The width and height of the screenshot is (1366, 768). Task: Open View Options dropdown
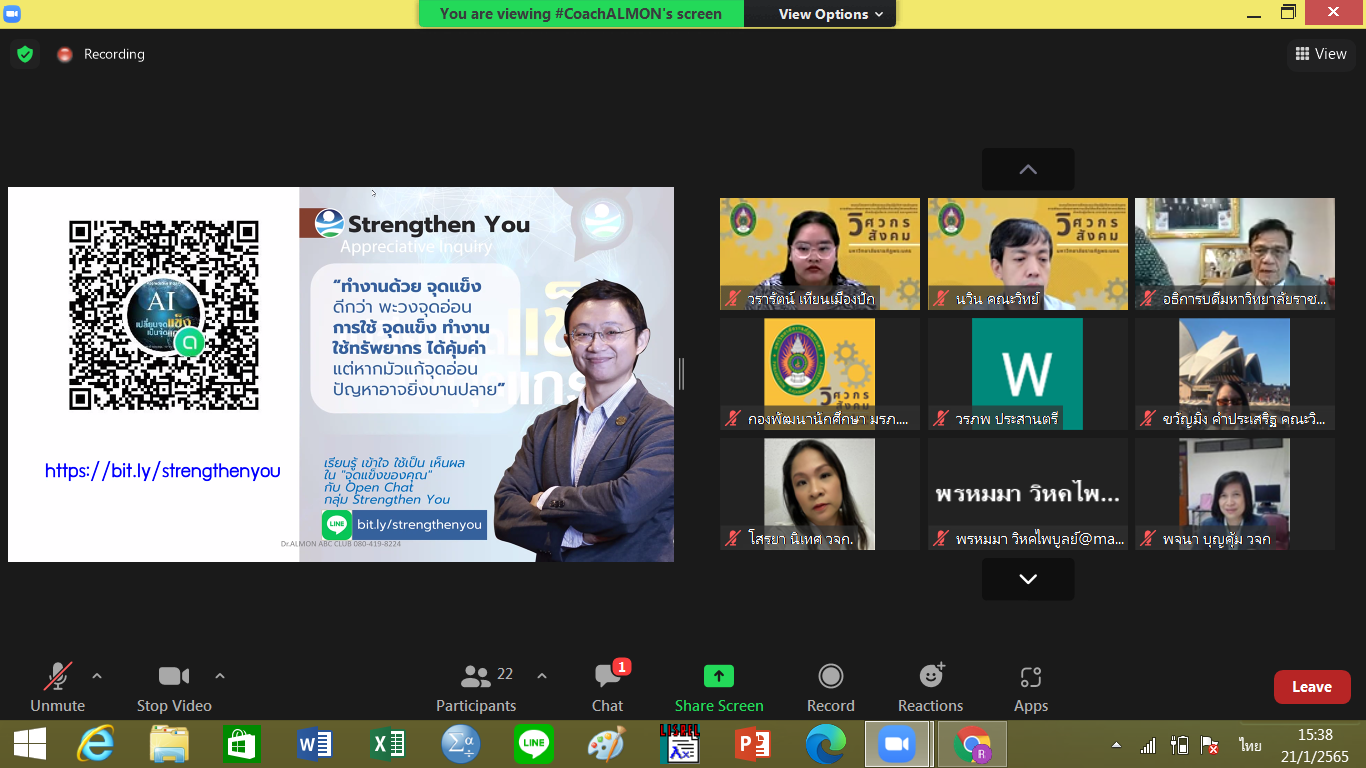(x=831, y=14)
